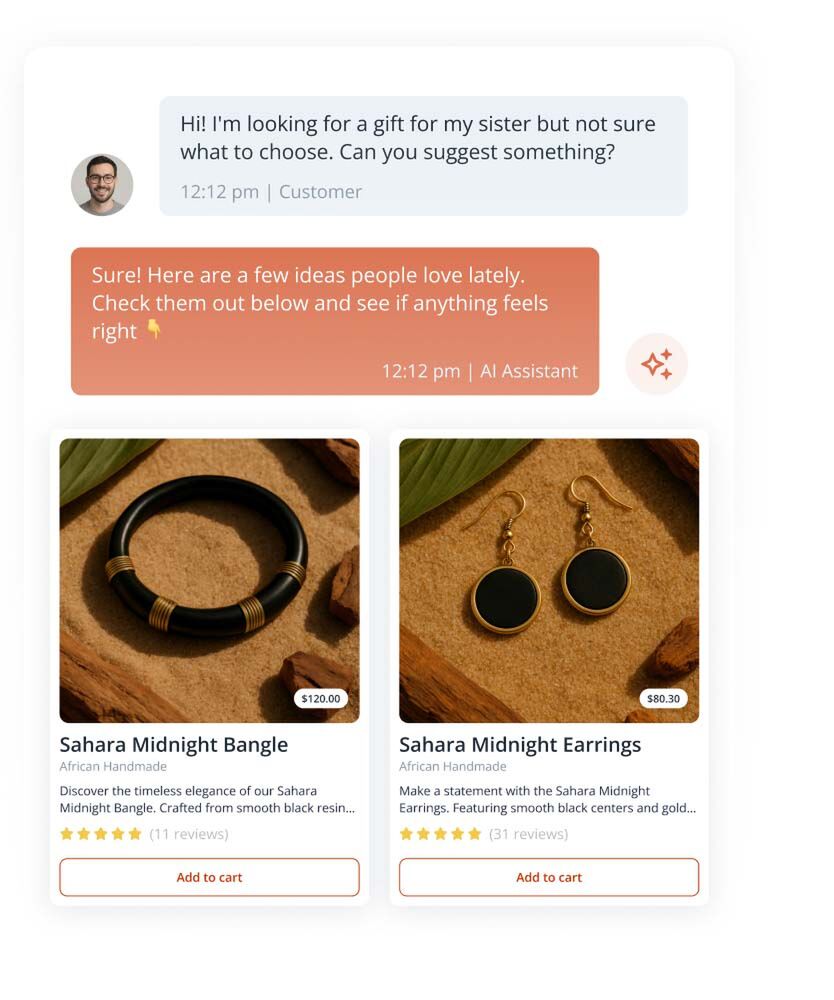Open the Sahara Midnight Earrings product title
The image size is (834, 1000).
[x=521, y=745]
